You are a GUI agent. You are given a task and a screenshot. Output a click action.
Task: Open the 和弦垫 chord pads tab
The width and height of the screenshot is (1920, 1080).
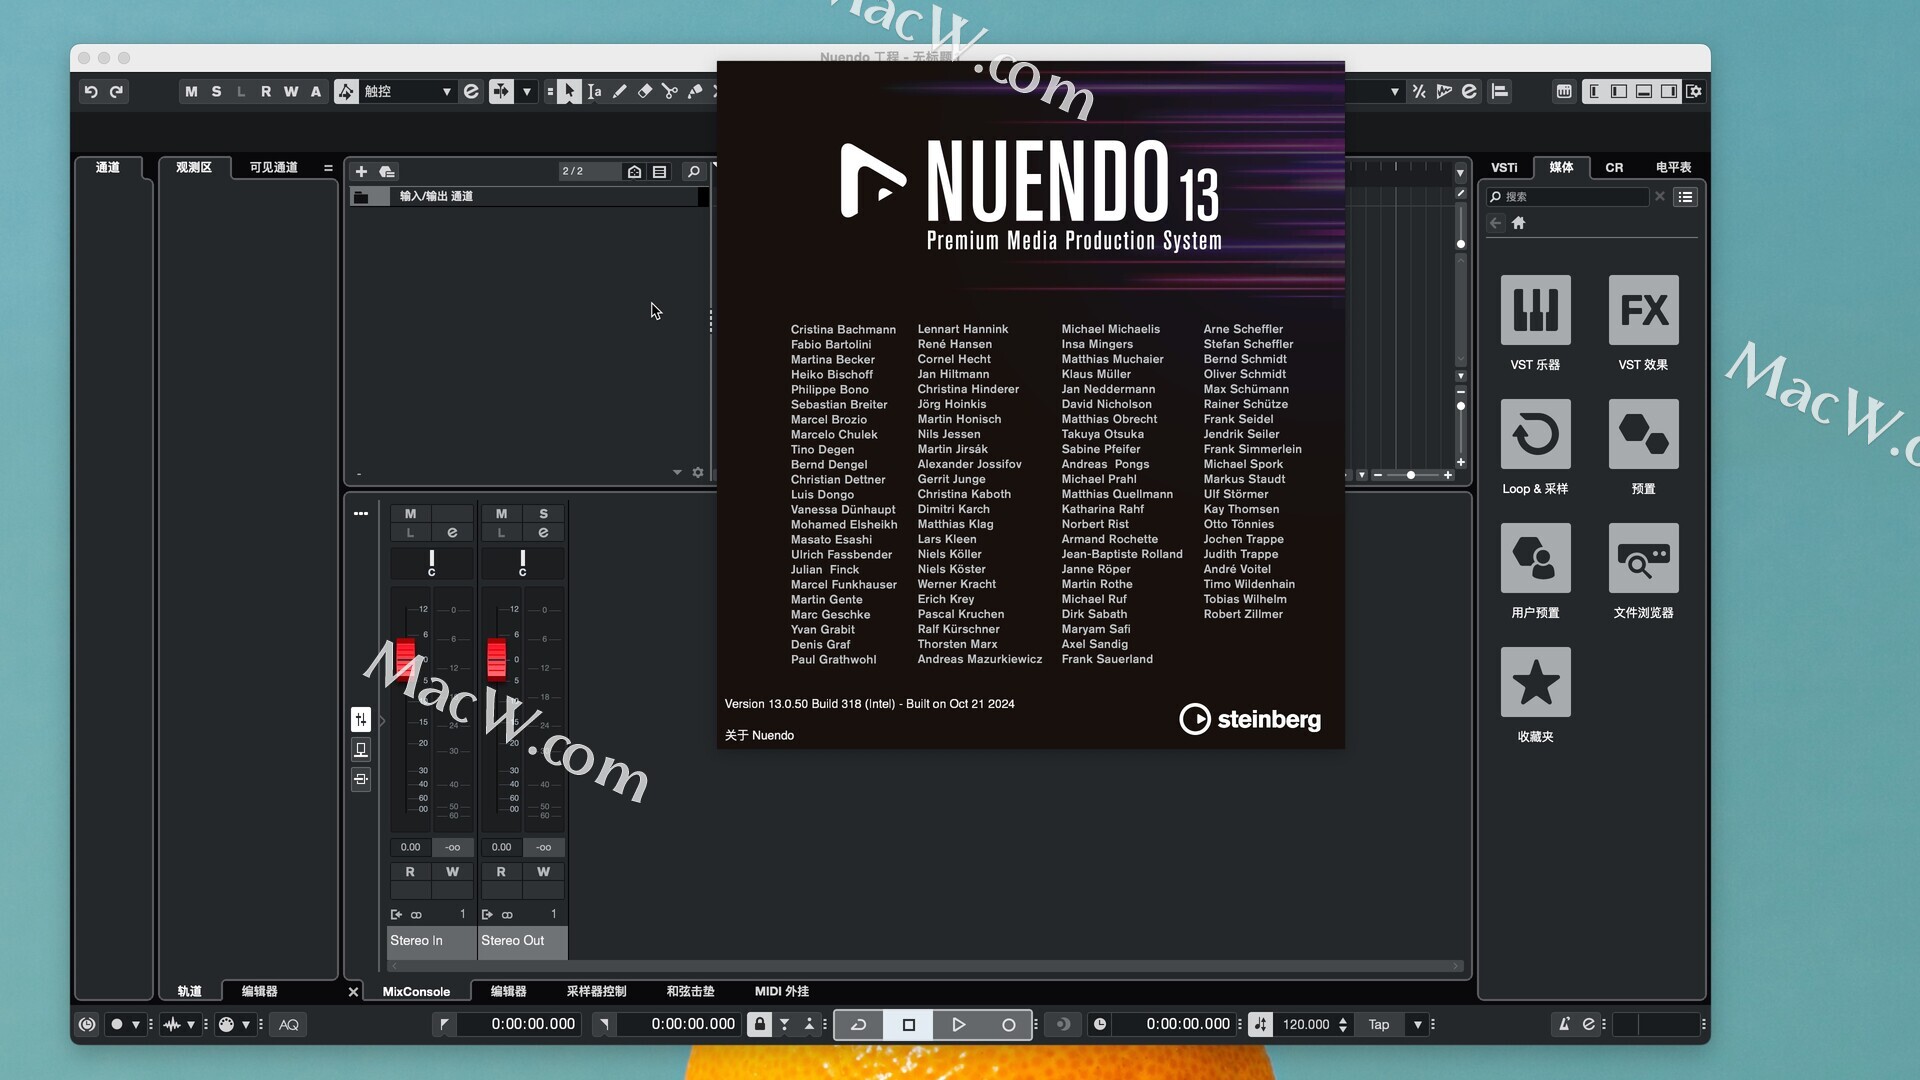click(690, 991)
